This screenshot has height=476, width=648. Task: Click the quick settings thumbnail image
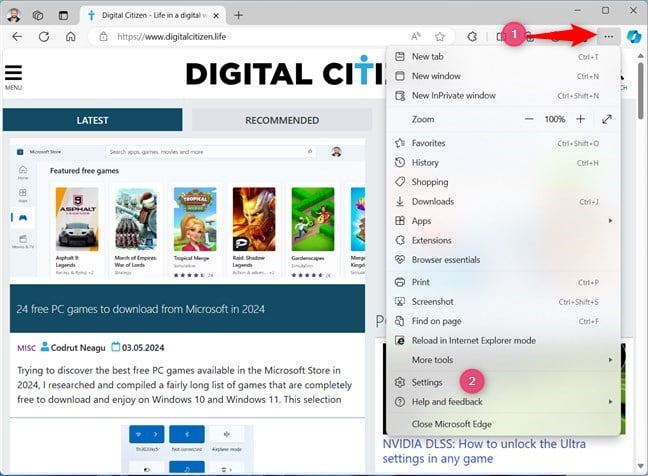pos(187,448)
